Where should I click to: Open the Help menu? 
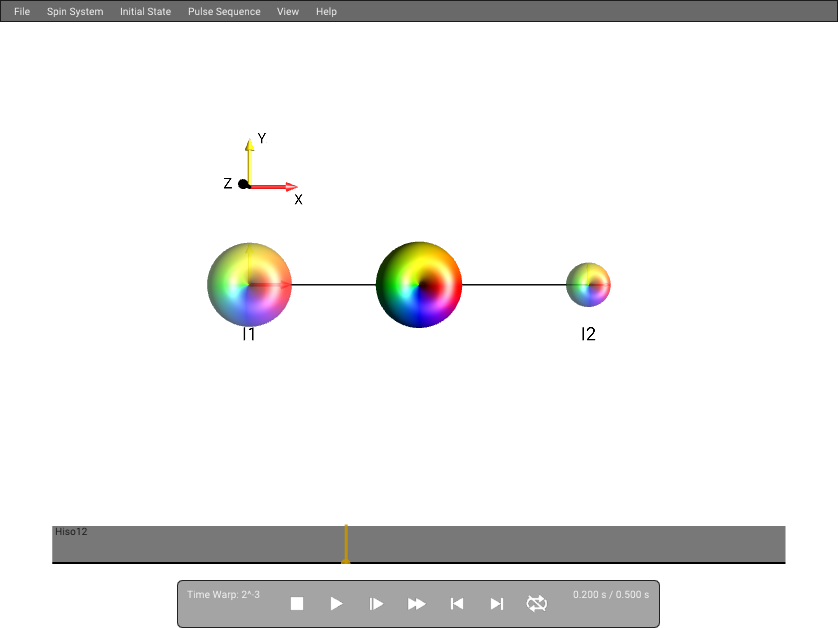click(x=326, y=11)
